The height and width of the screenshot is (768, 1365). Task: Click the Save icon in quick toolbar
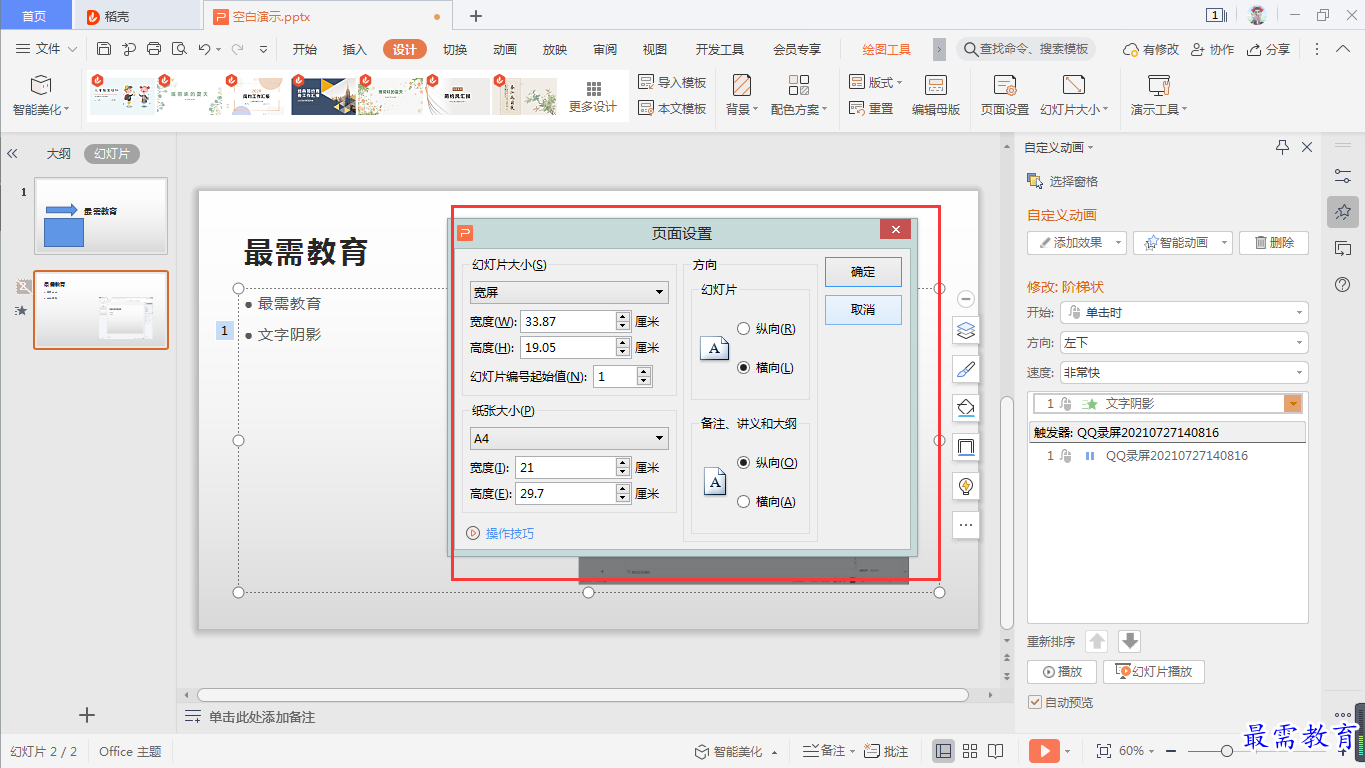(x=104, y=49)
